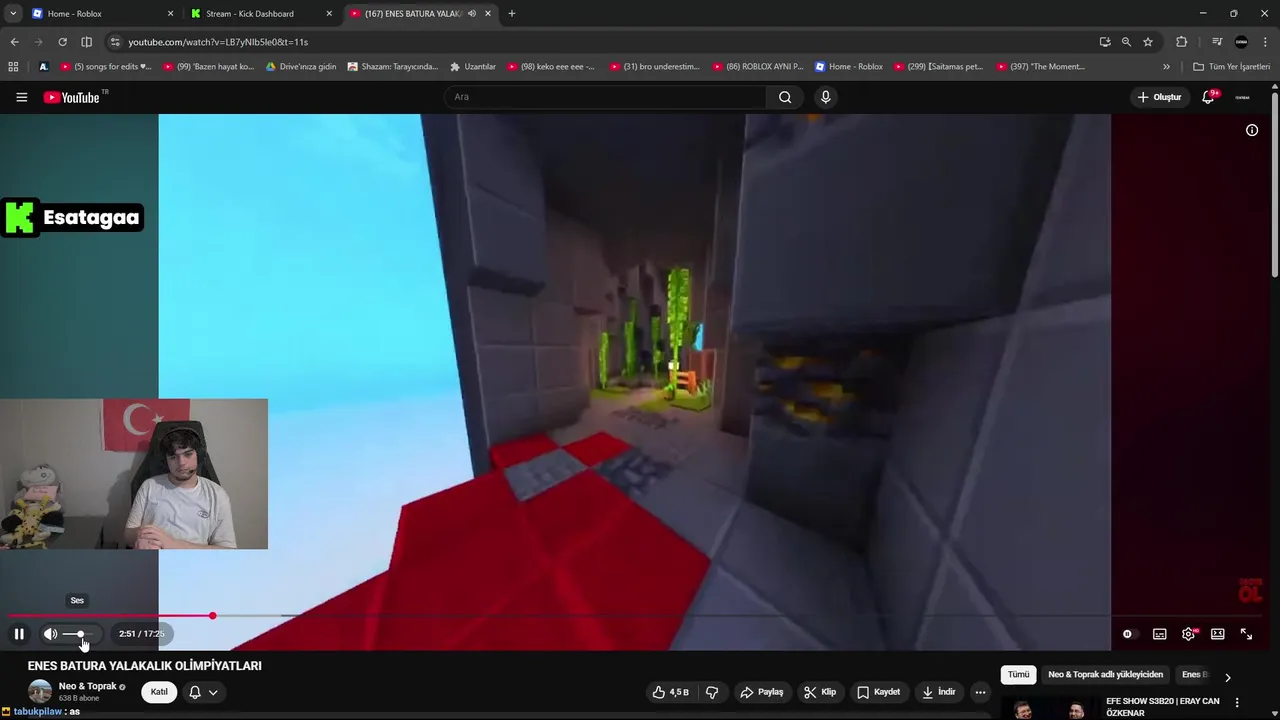The image size is (1280, 720).
Task: Click the Katıl join button
Action: tap(159, 692)
